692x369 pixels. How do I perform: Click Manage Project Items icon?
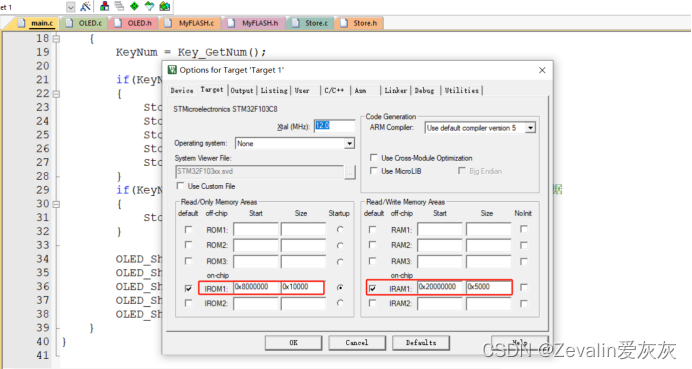click(105, 6)
